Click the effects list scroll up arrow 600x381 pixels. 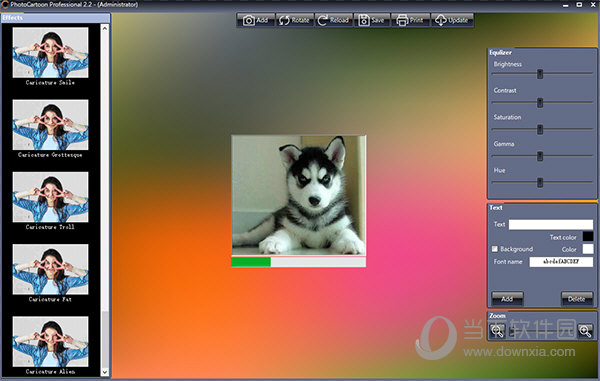105,28
